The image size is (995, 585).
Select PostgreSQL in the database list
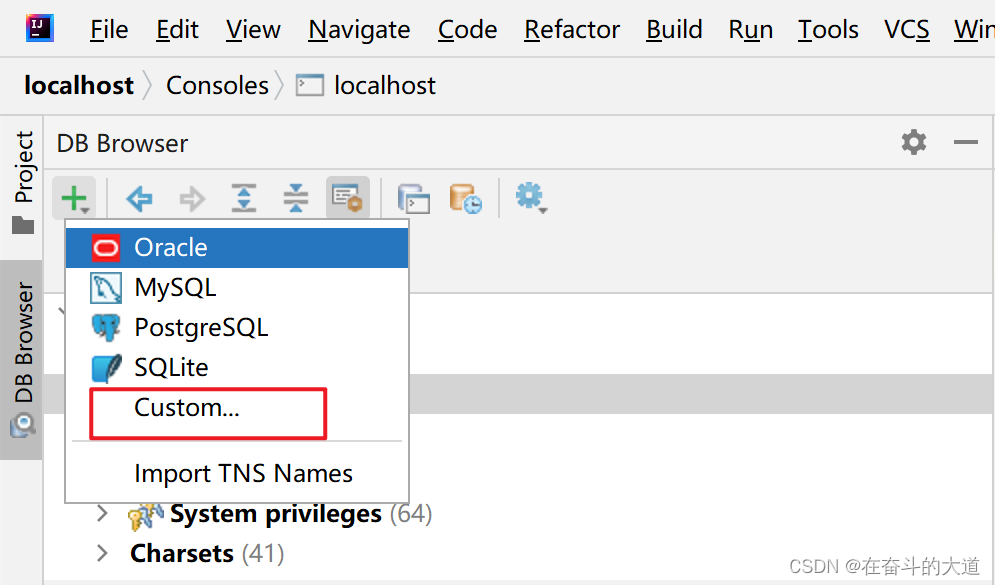coord(200,327)
